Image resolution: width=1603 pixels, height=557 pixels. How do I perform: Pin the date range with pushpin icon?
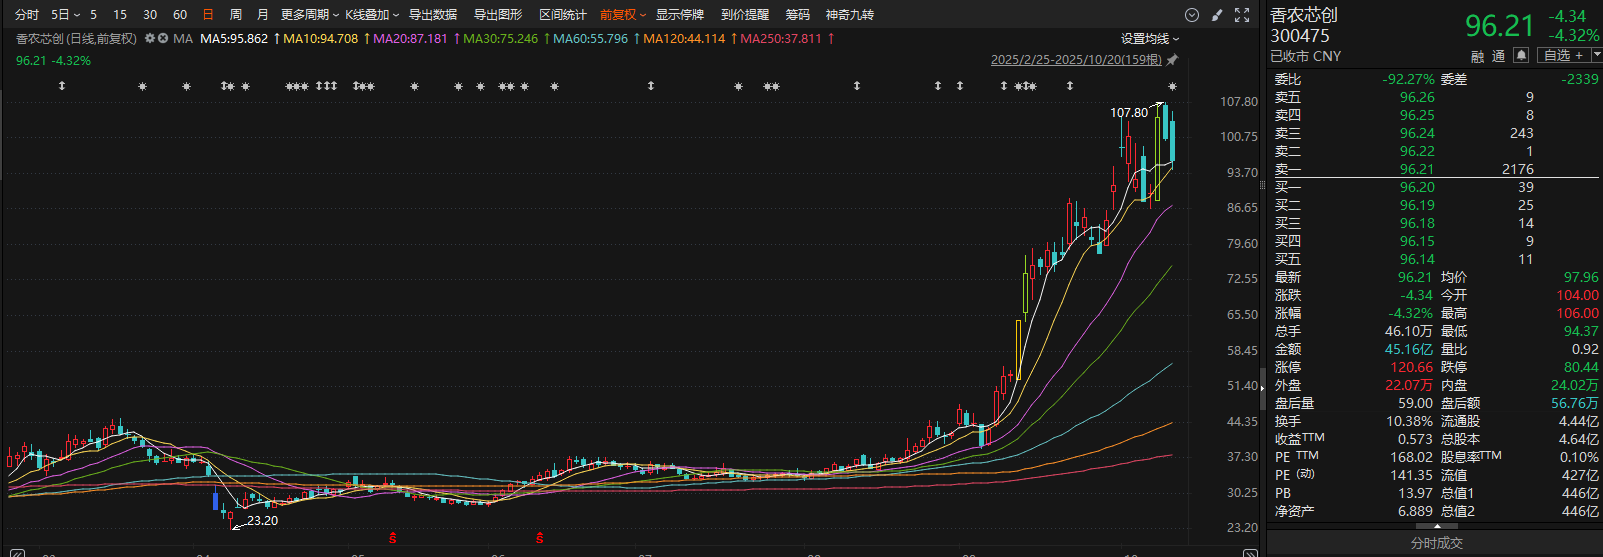tap(1172, 60)
